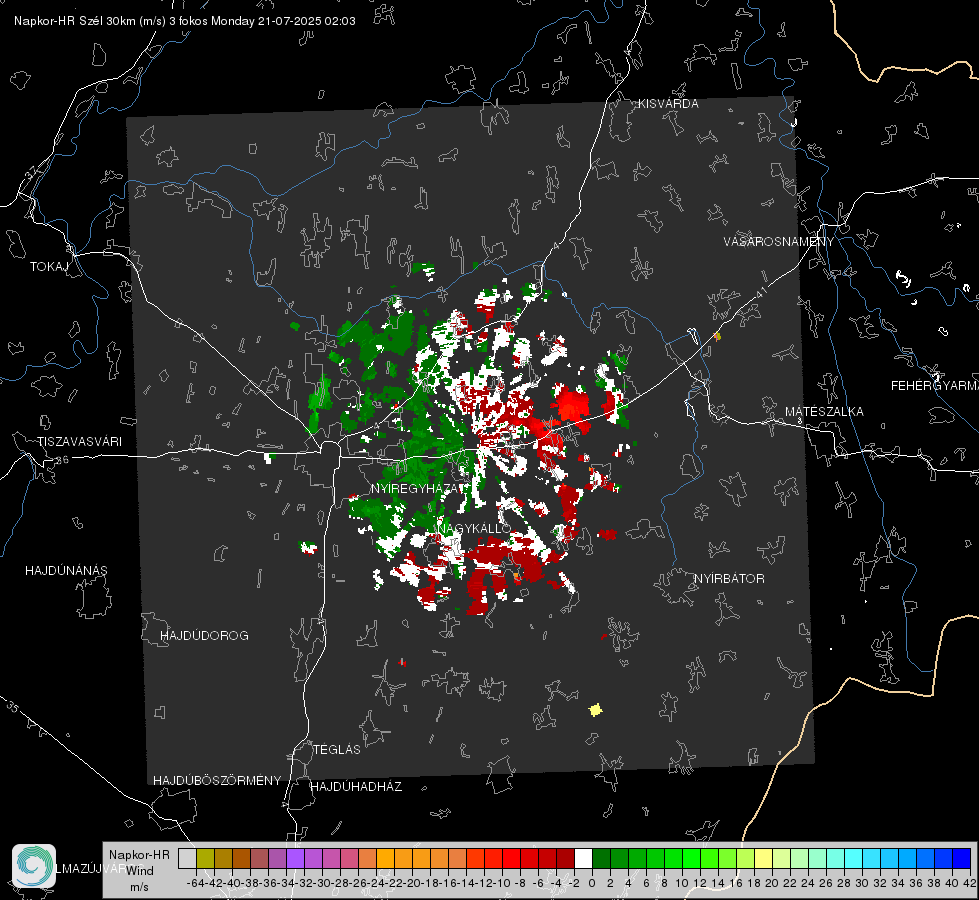Click the NYÍREGYHÁZA city label
The width and height of the screenshot is (979, 900).
(x=413, y=488)
